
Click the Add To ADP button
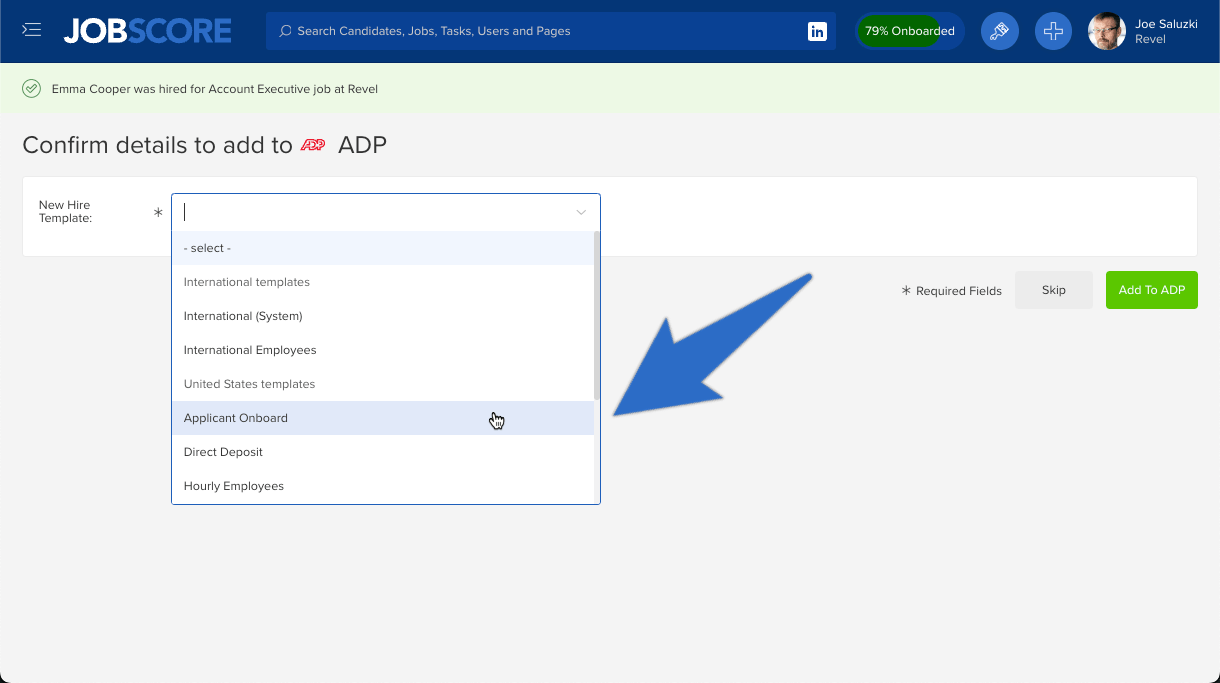click(1151, 290)
